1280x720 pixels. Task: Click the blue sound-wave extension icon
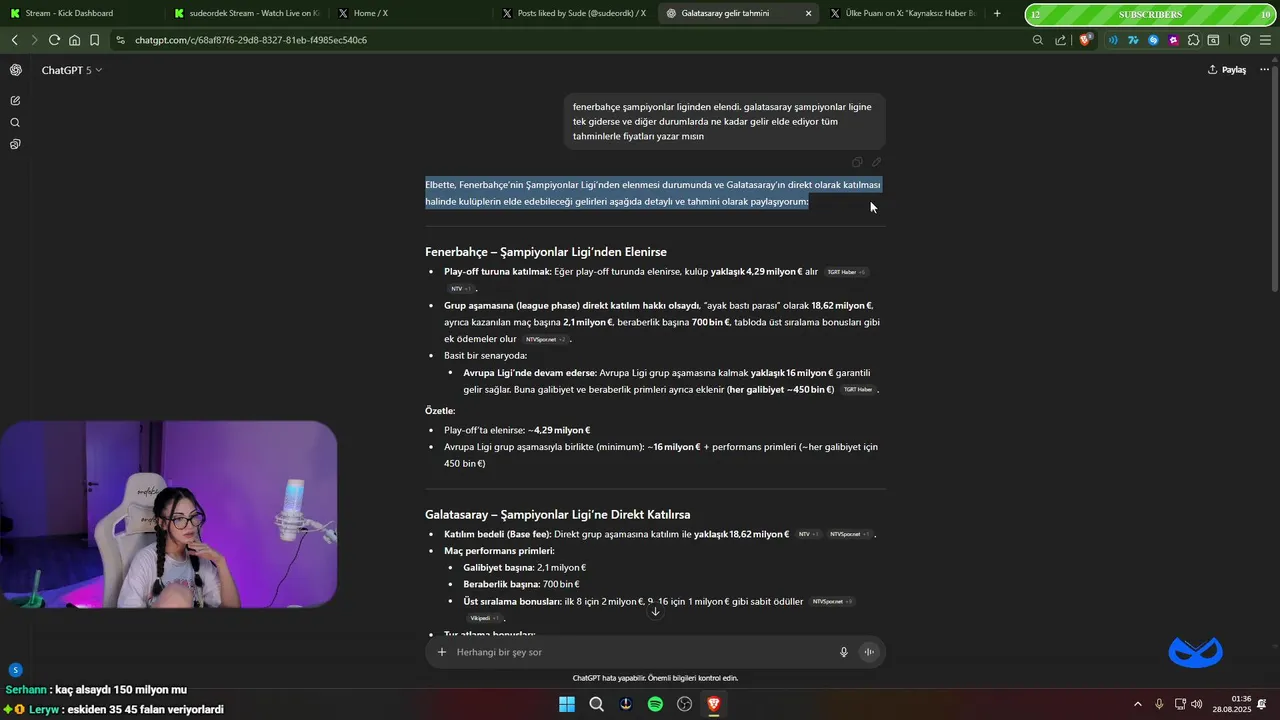coord(1113,40)
